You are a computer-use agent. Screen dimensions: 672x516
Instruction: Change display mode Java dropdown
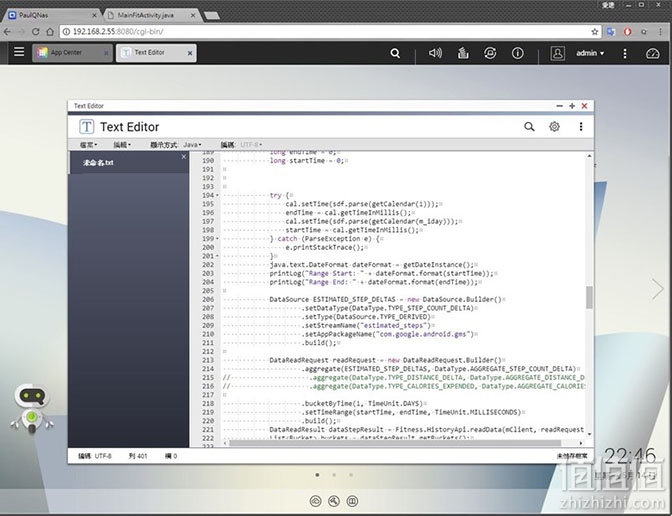click(x=192, y=145)
